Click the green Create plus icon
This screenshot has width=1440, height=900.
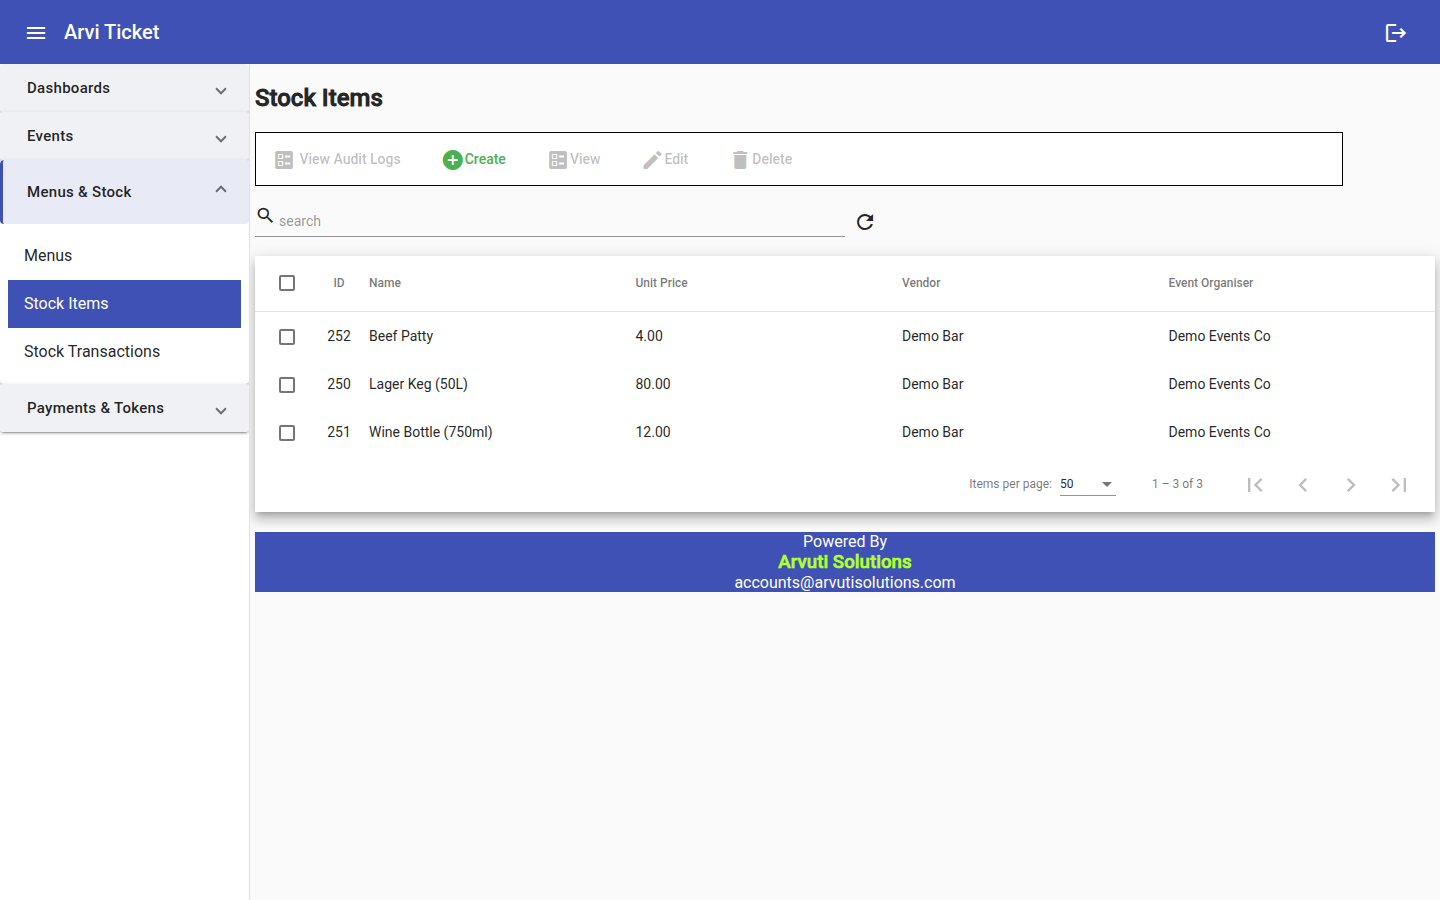coord(452,160)
